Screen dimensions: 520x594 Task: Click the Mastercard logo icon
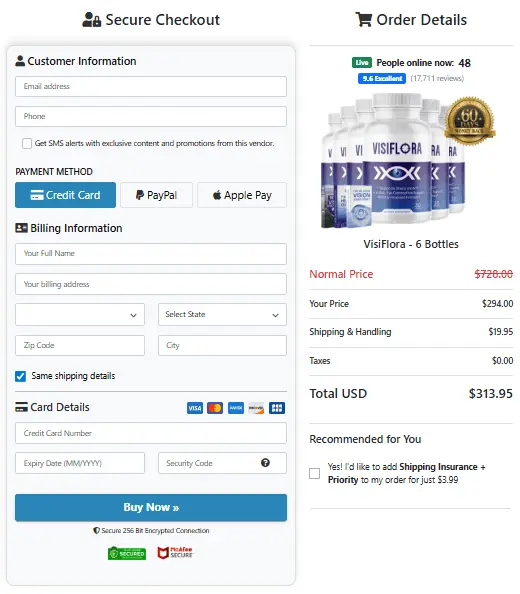[215, 408]
